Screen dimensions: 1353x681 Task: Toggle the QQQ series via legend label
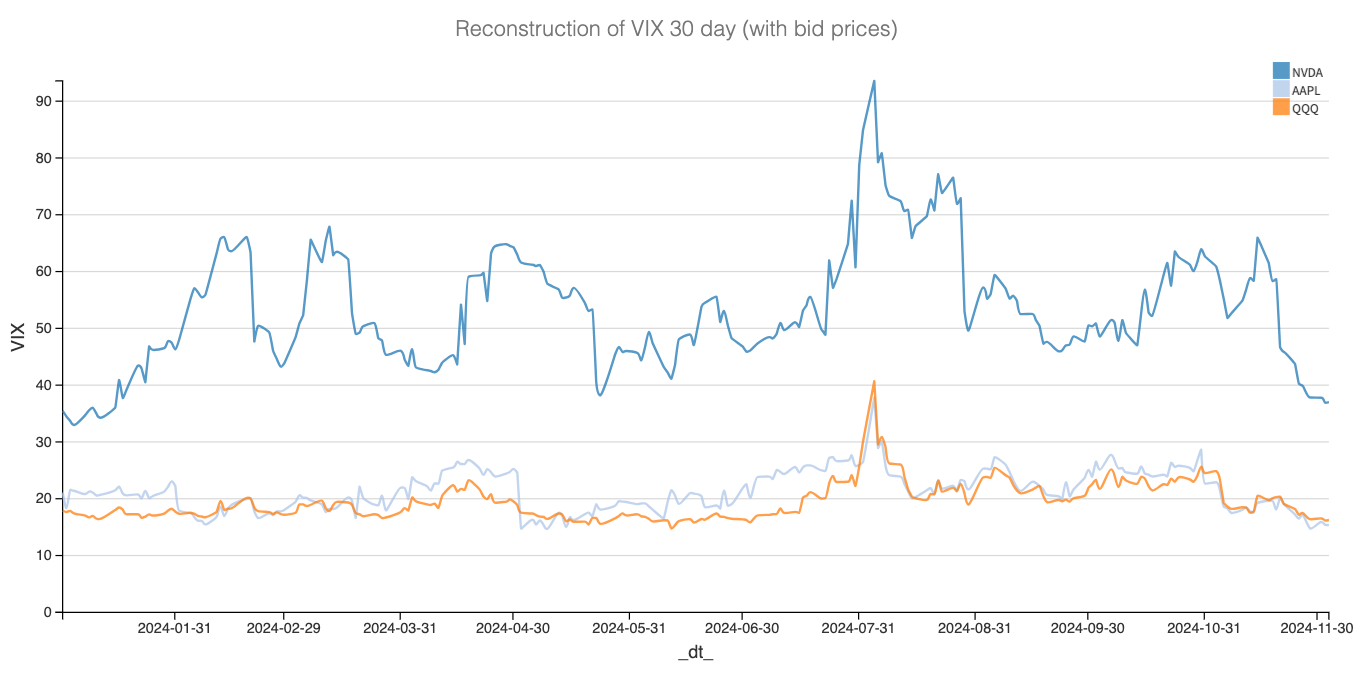click(1305, 109)
